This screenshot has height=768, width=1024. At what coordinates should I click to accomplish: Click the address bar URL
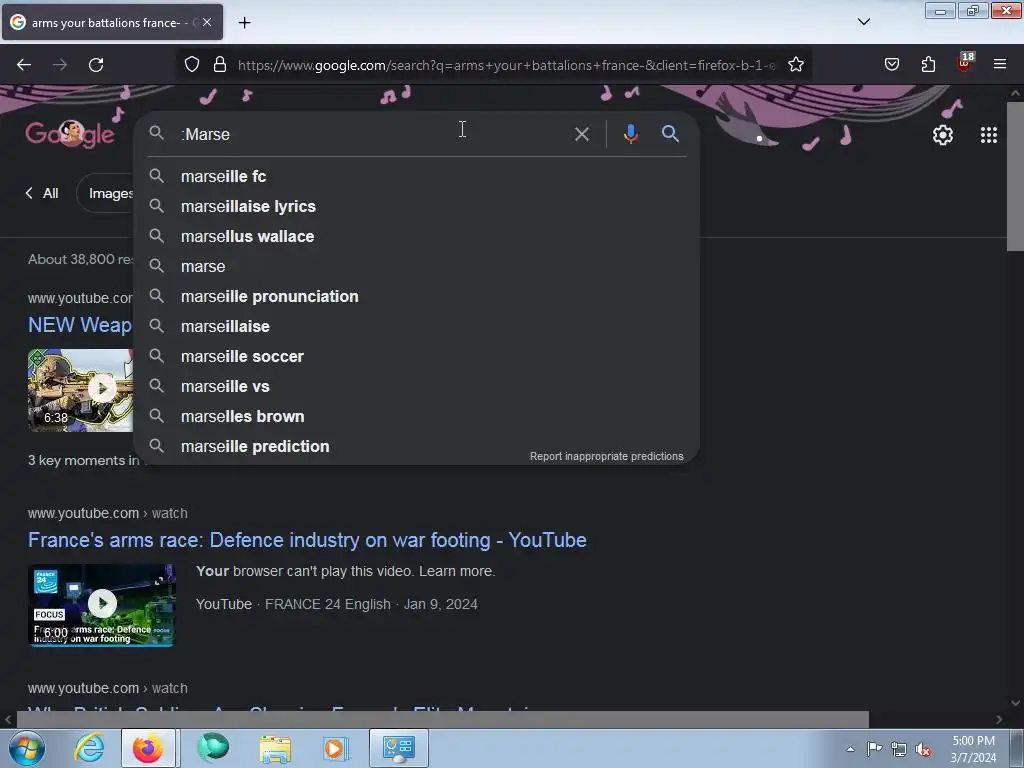point(506,65)
